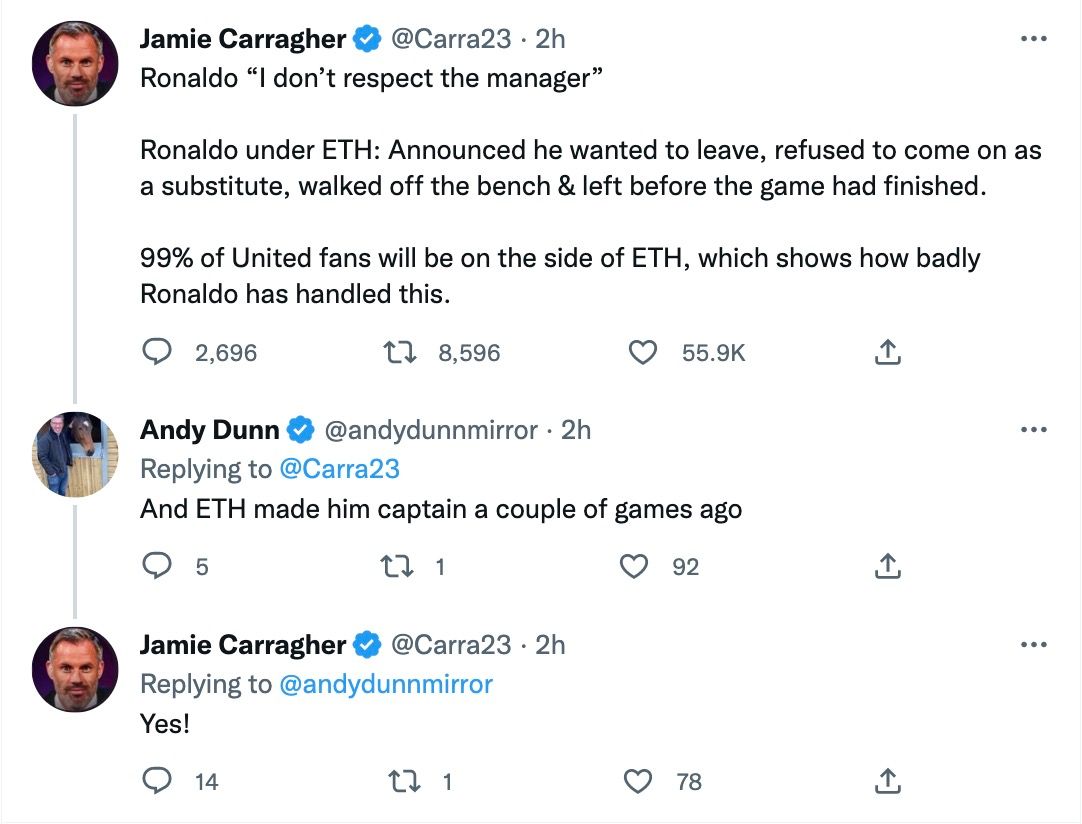
Task: Like Carragher's Ronaldo tweet
Action: click(x=643, y=352)
